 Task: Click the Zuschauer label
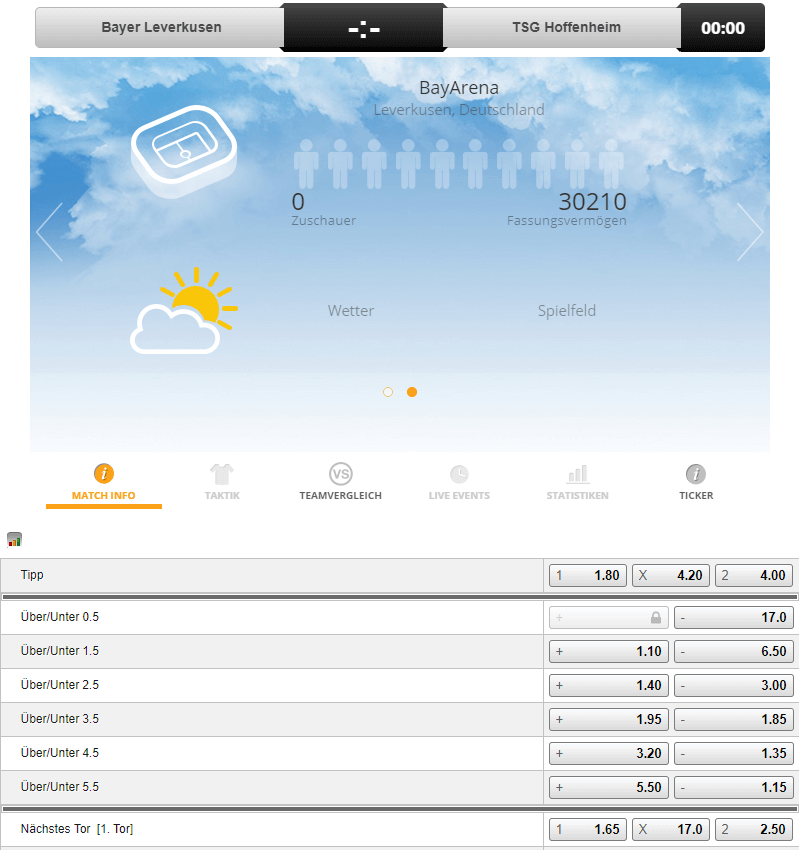pos(324,221)
